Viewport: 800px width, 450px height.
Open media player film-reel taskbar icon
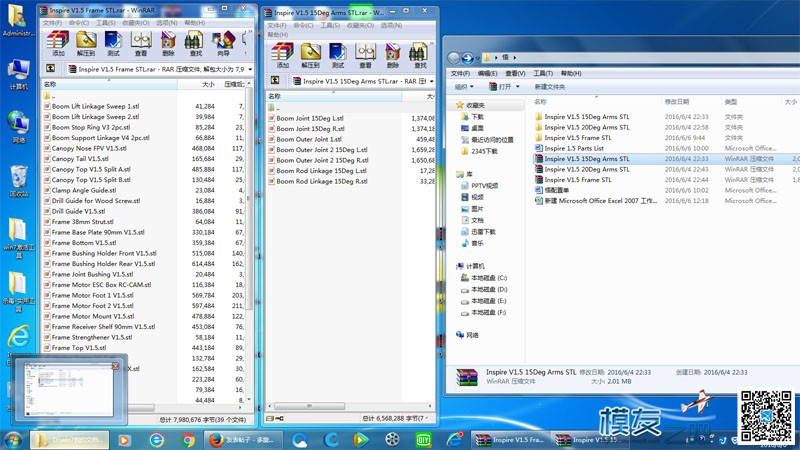coord(392,440)
